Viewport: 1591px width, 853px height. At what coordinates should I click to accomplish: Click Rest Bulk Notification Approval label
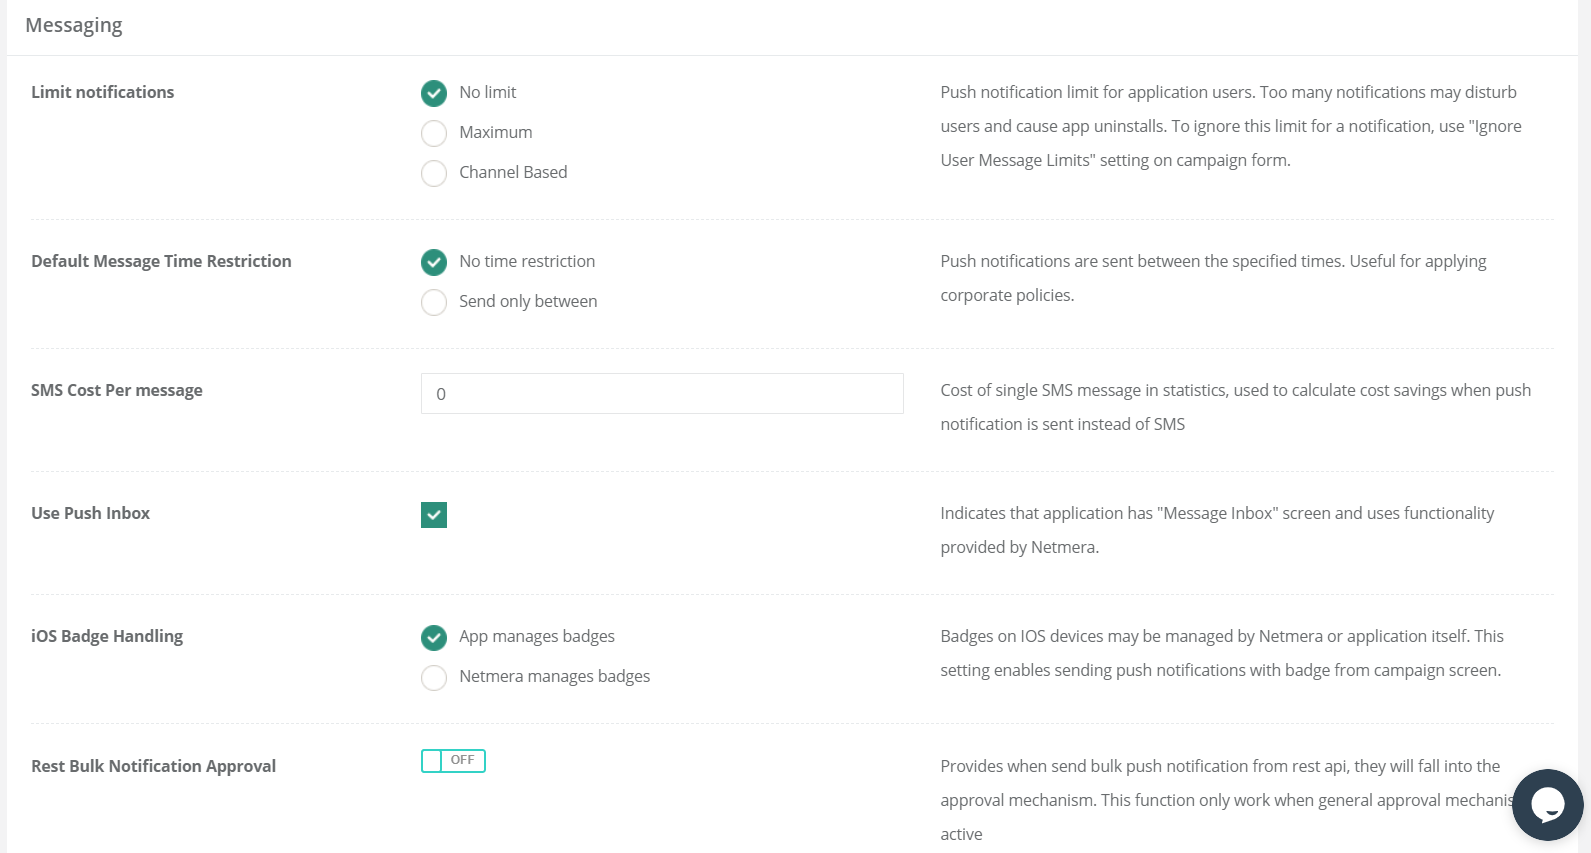154,766
